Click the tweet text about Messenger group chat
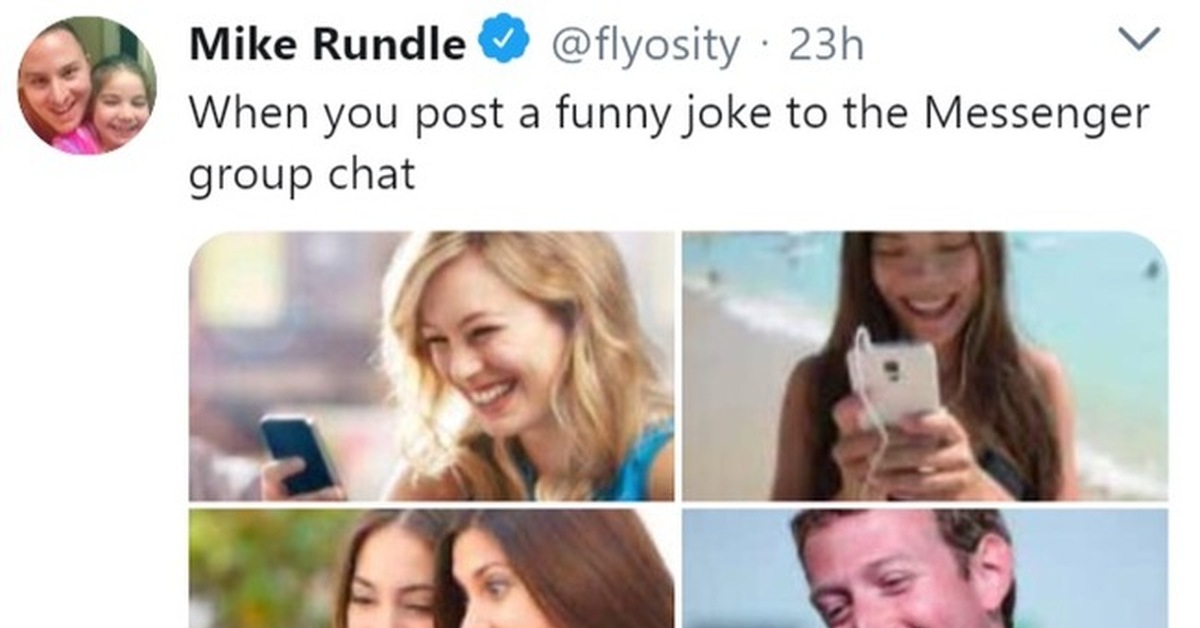Image resolution: width=1200 pixels, height=628 pixels. 670,143
